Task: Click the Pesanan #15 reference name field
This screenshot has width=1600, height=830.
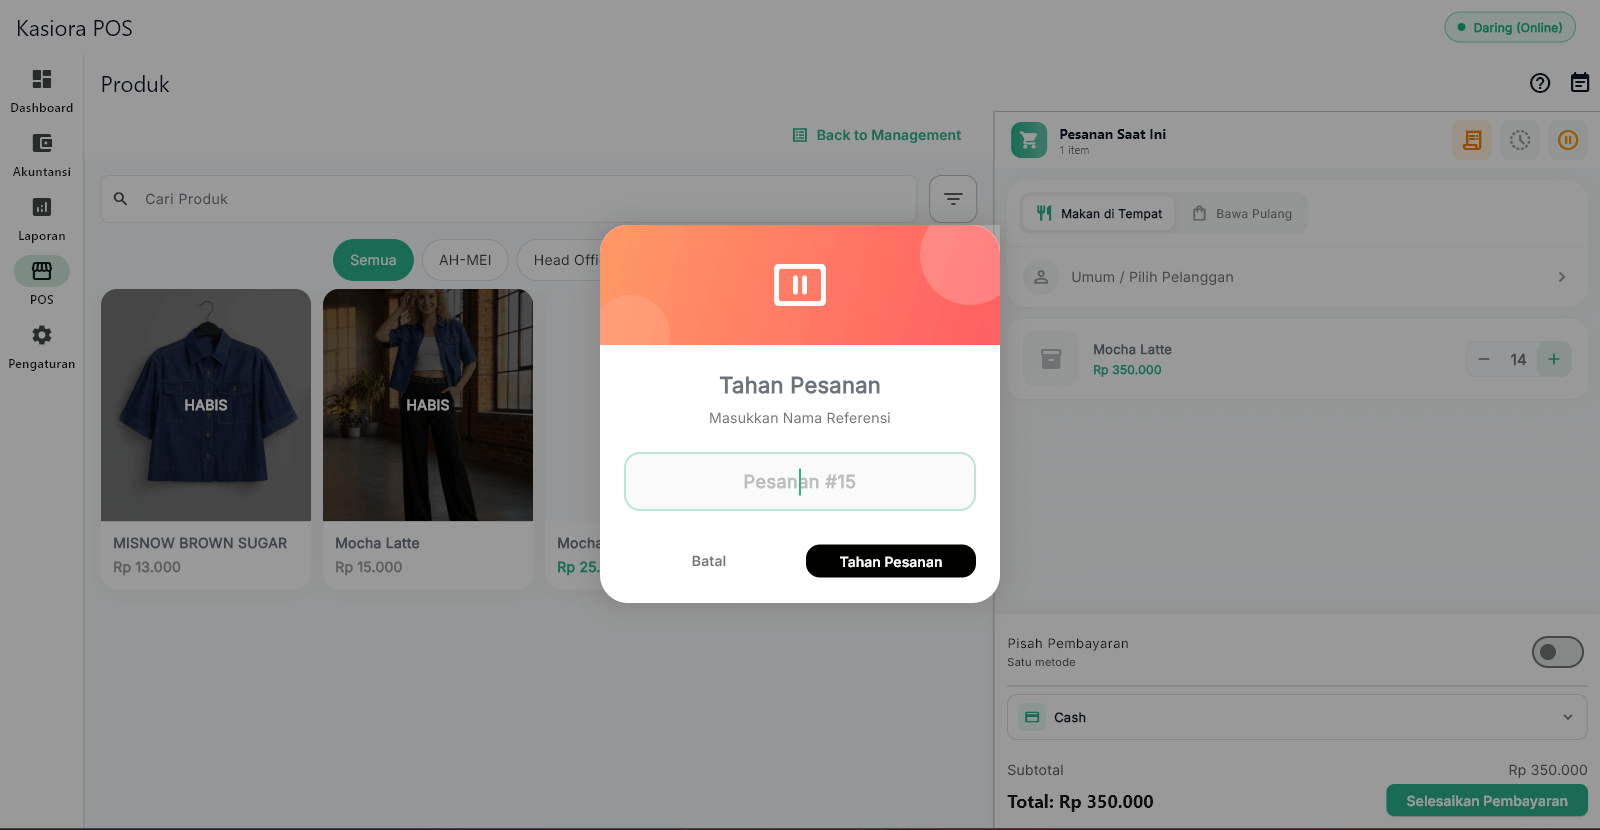Action: click(x=800, y=482)
